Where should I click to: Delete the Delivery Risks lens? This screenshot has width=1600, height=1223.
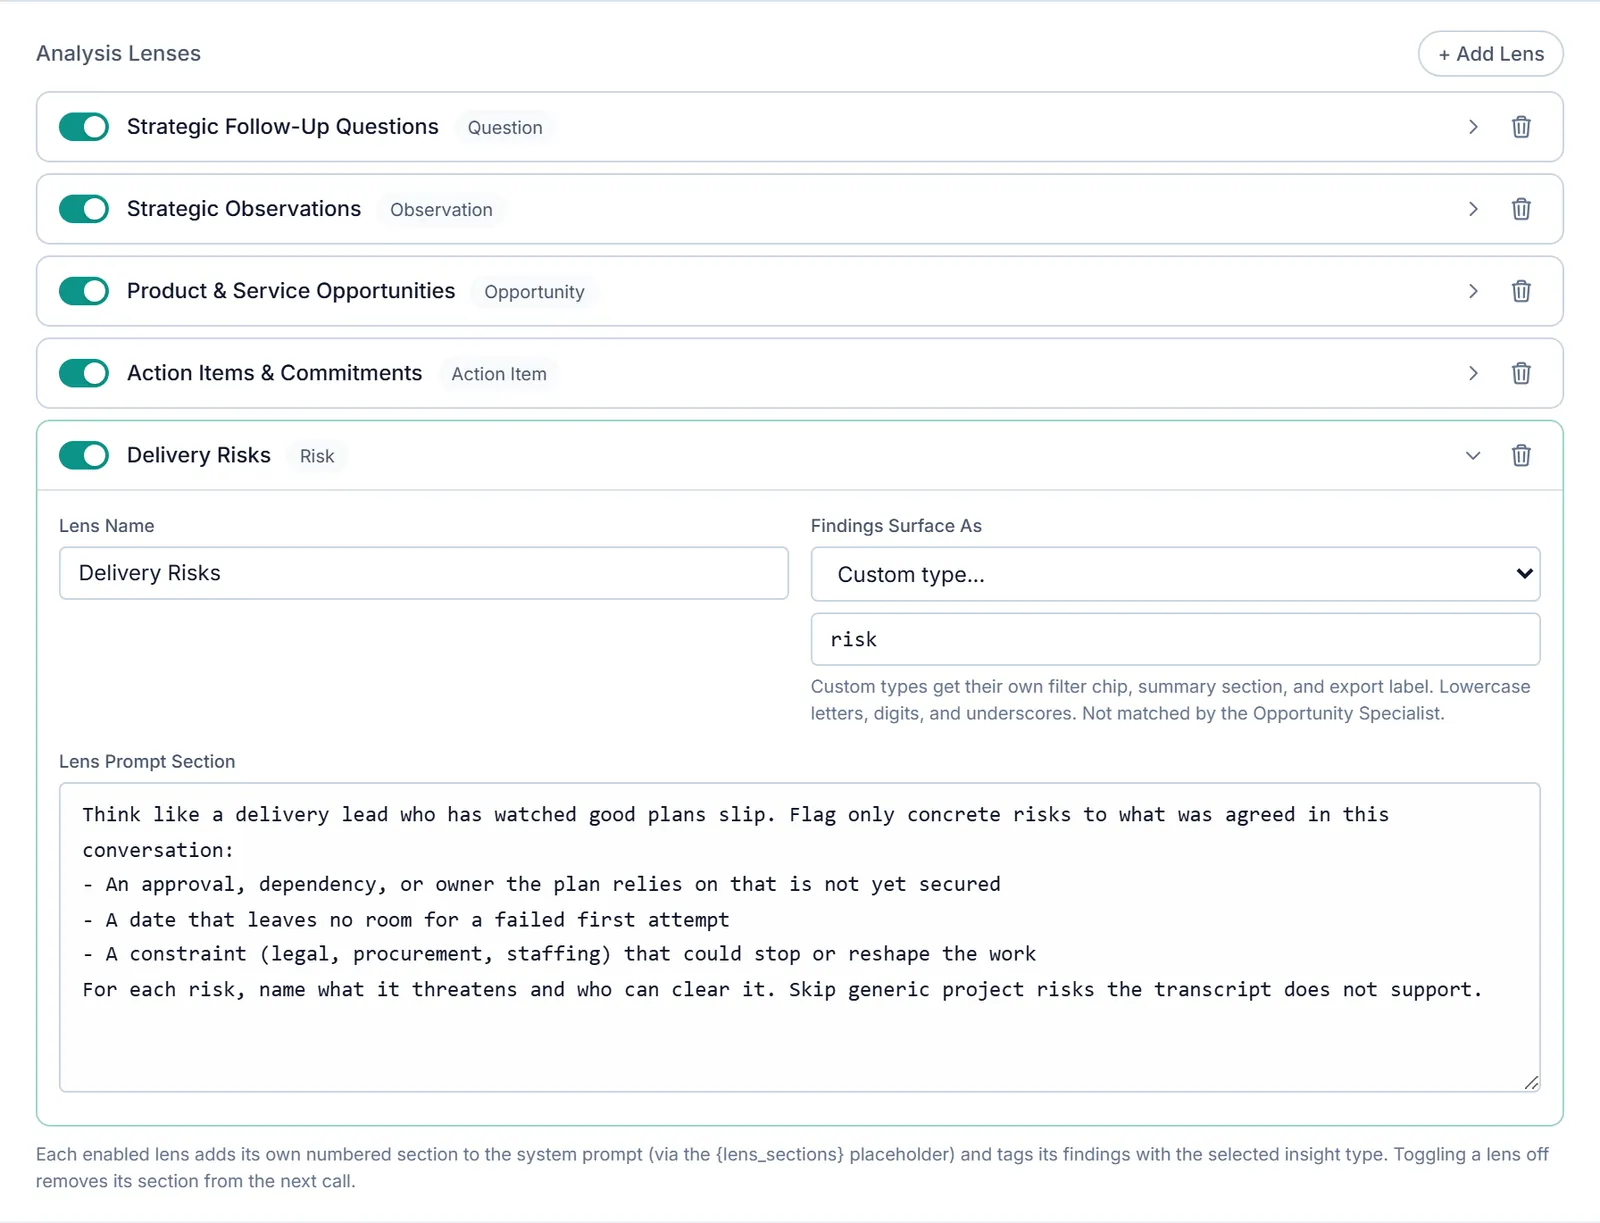click(x=1520, y=455)
